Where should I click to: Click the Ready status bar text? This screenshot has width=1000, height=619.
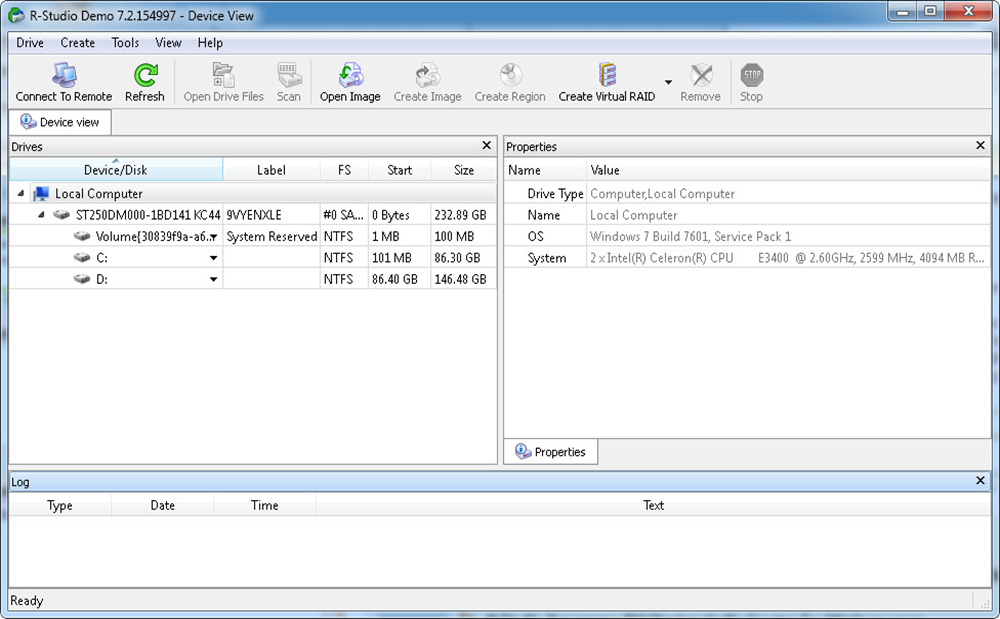point(27,601)
